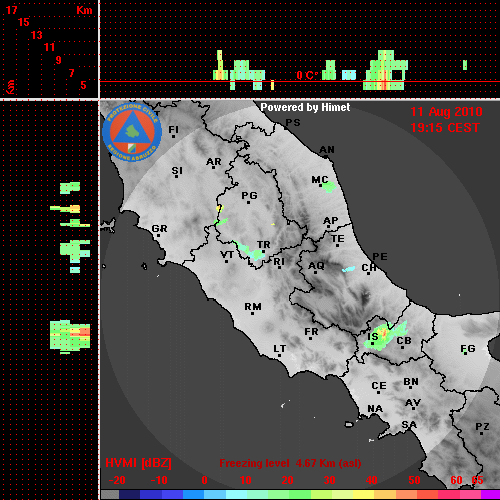Viewport: 500px width, 500px height.
Task: Select the PZ city label
Action: click(482, 426)
